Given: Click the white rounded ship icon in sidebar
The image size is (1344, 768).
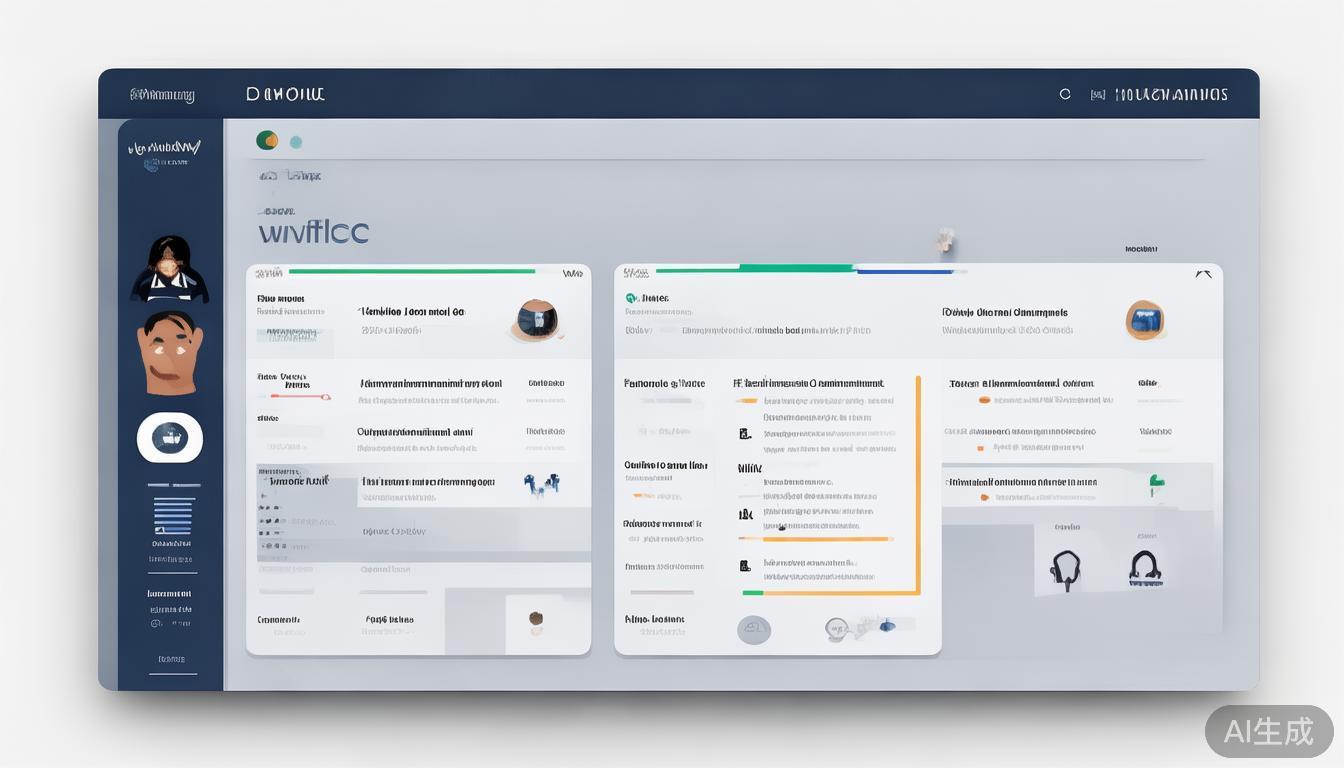Looking at the screenshot, I should pos(170,437).
